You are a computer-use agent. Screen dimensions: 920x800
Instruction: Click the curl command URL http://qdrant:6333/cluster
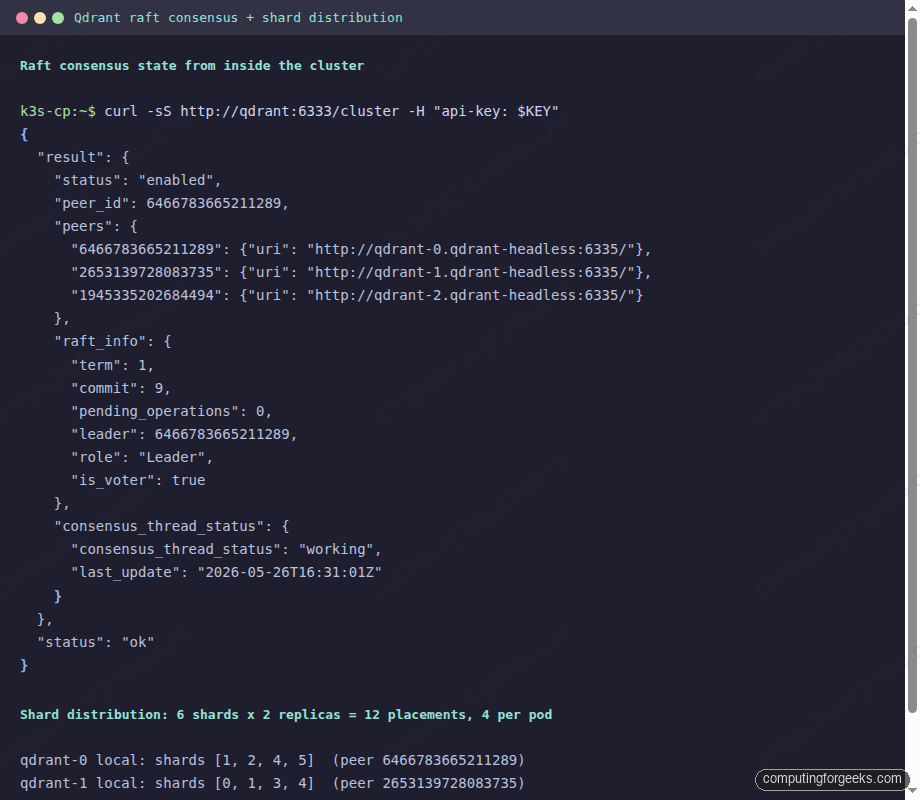289,112
